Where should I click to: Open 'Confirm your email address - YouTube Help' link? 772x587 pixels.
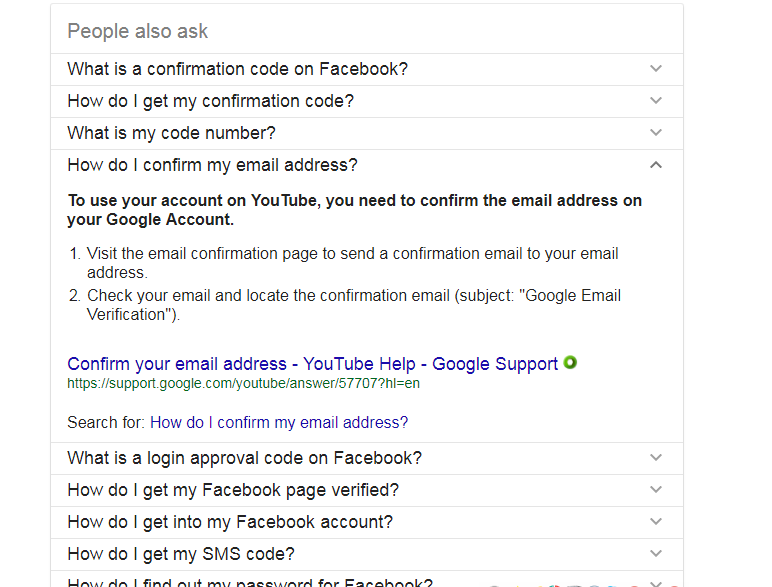pos(313,364)
